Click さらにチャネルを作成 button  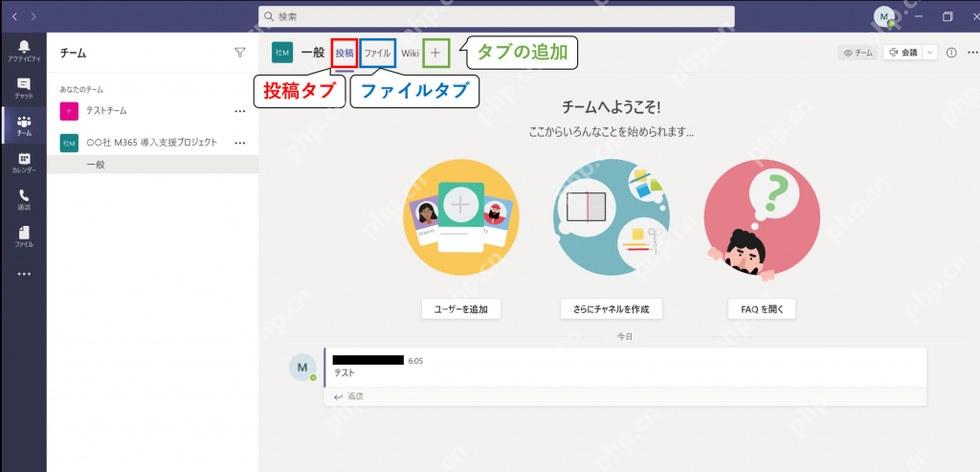[x=611, y=309]
